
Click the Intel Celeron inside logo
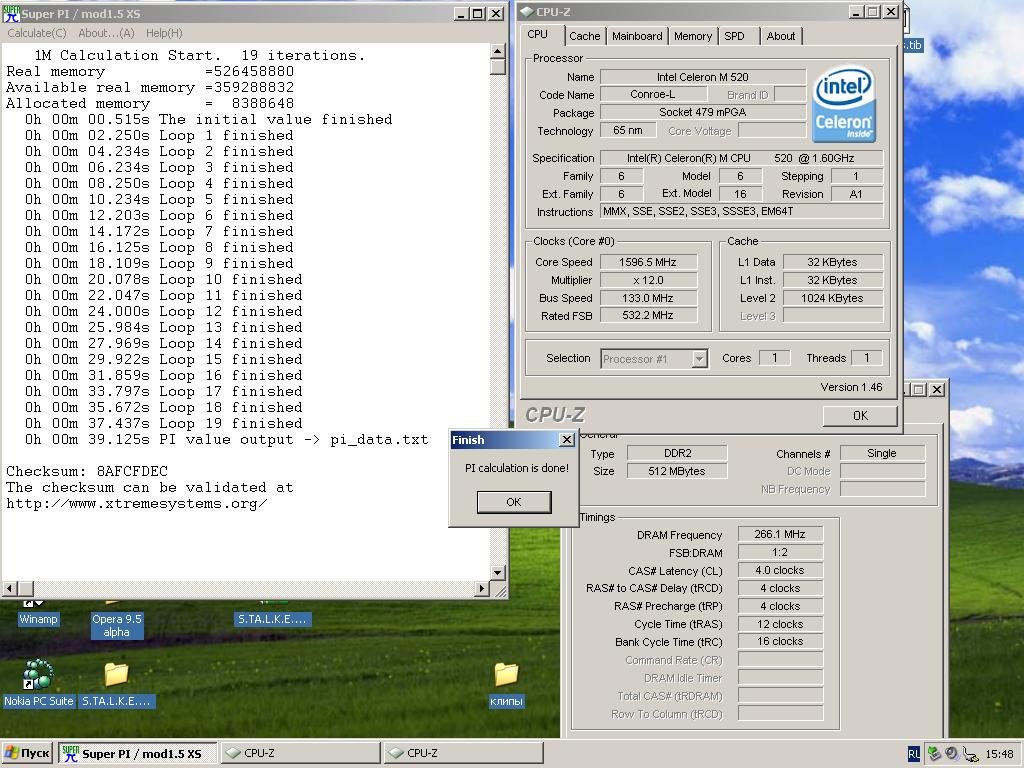(844, 104)
